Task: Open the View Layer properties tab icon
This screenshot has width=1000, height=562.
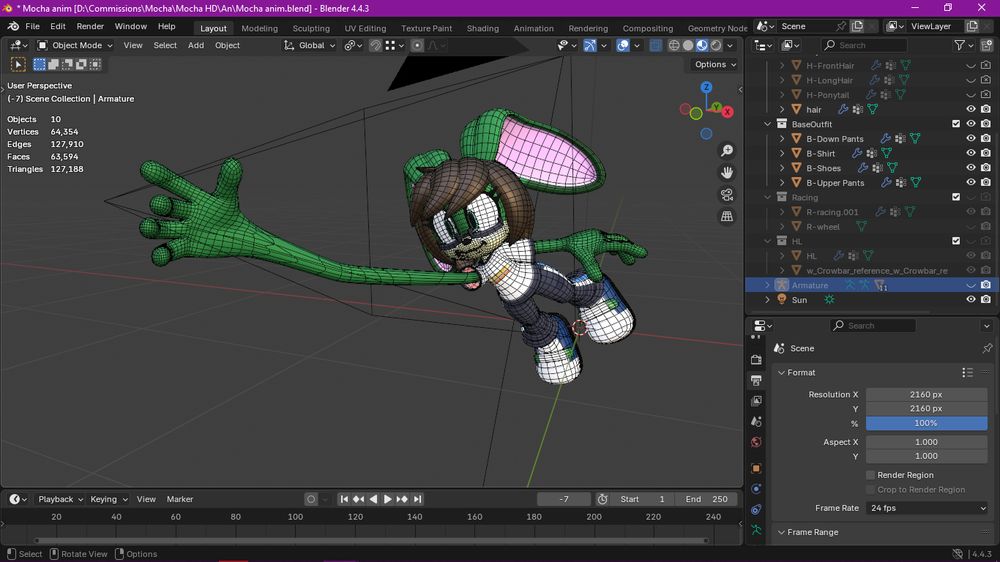Action: (x=756, y=401)
